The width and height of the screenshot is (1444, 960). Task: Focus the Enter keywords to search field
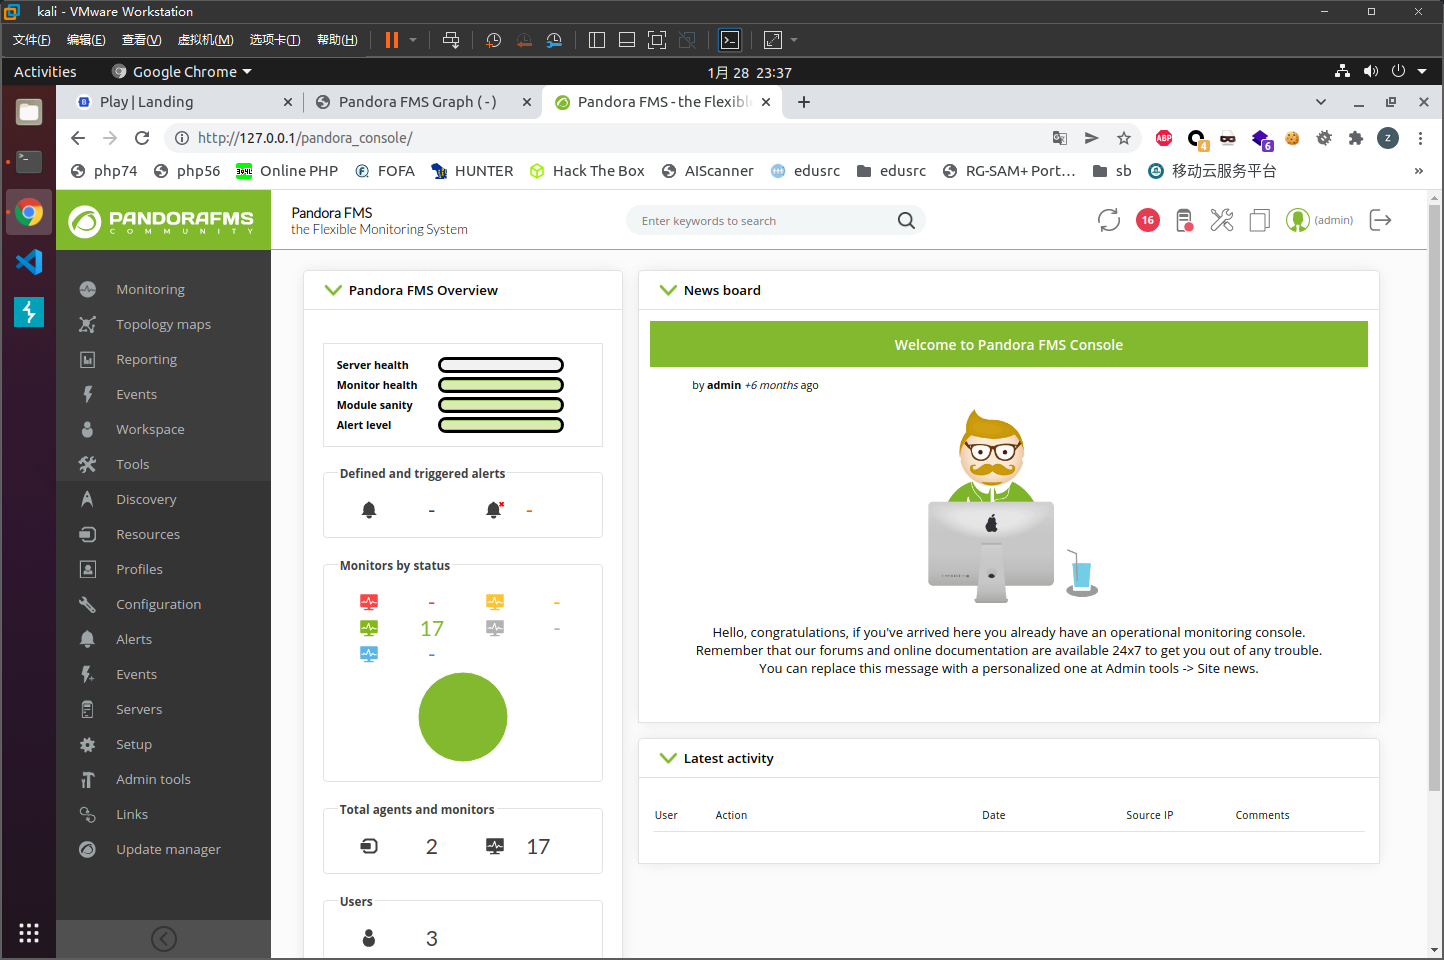(x=765, y=221)
